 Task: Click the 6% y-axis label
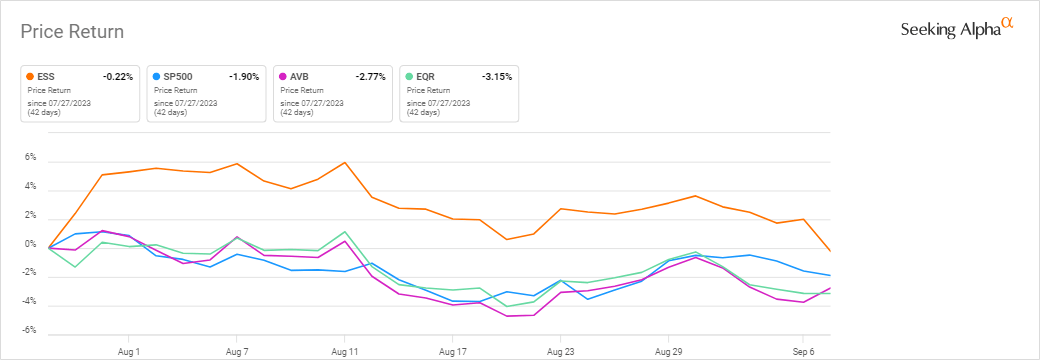pos(32,158)
